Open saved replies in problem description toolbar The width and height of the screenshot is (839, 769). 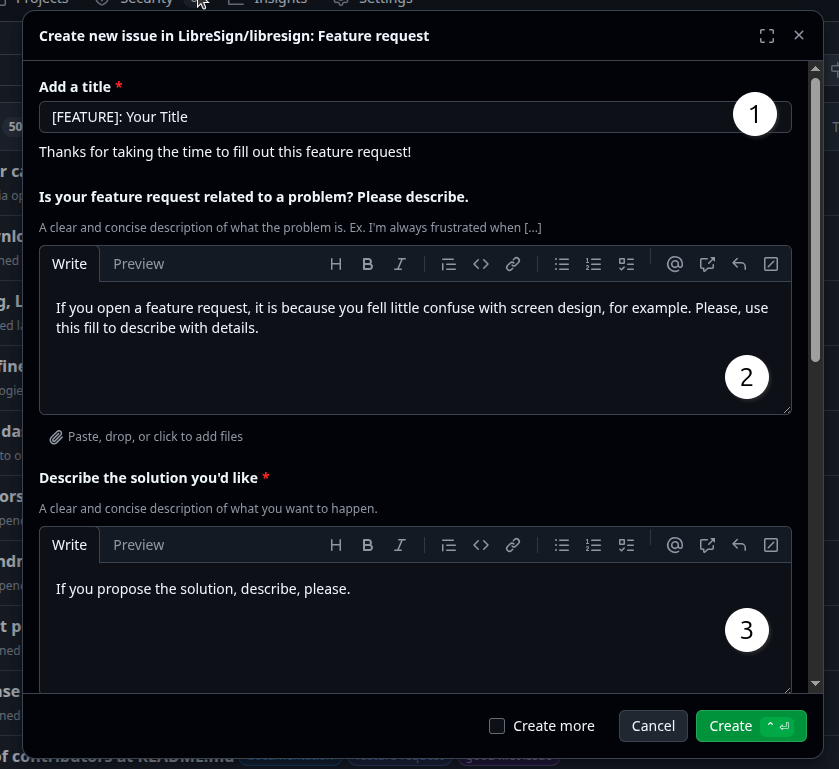click(x=739, y=264)
